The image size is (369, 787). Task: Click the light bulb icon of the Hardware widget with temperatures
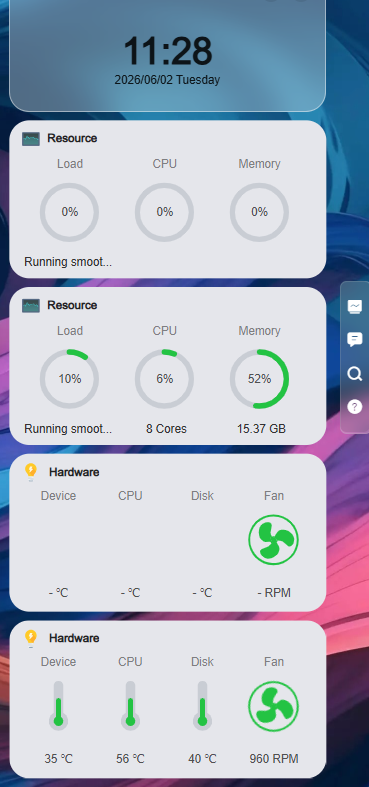pyautogui.click(x=31, y=638)
